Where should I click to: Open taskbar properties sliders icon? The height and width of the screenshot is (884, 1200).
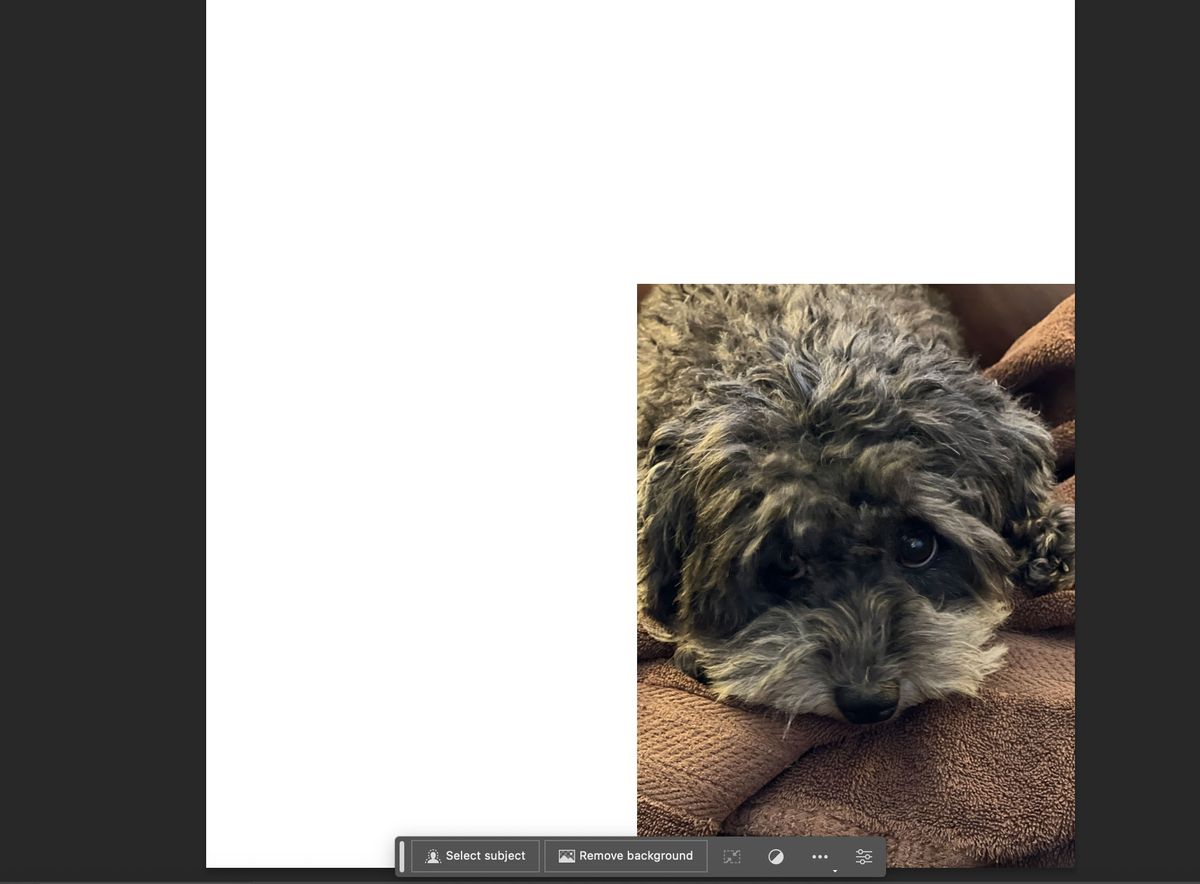pos(864,857)
